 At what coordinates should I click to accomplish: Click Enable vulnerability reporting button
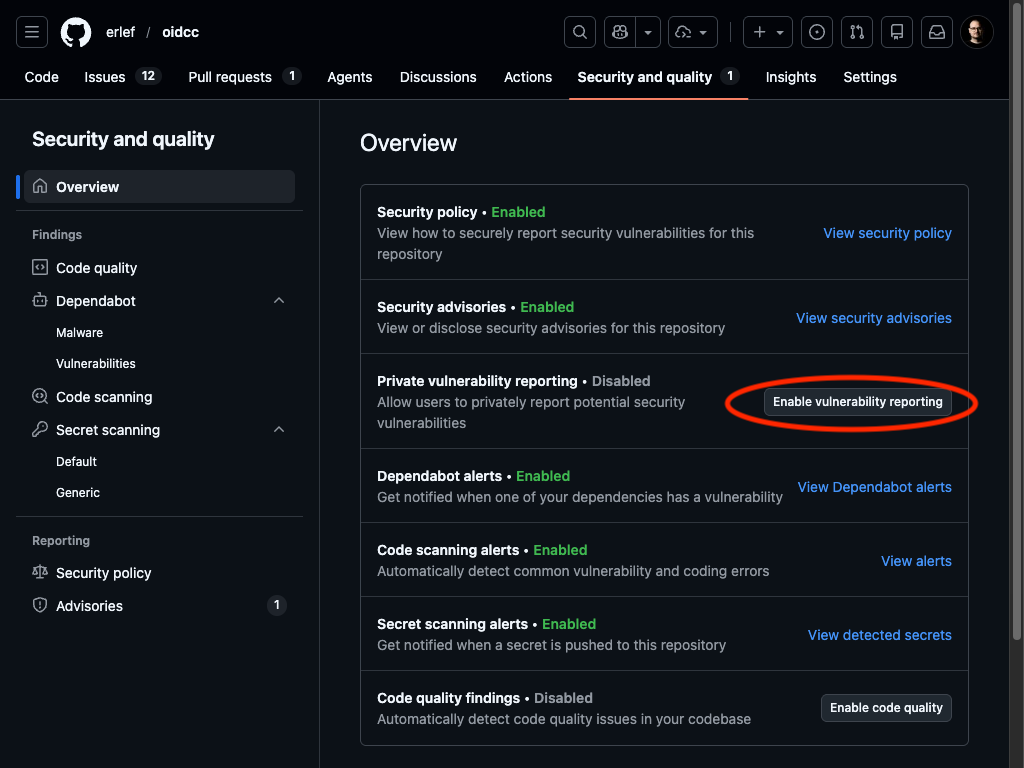pos(857,402)
